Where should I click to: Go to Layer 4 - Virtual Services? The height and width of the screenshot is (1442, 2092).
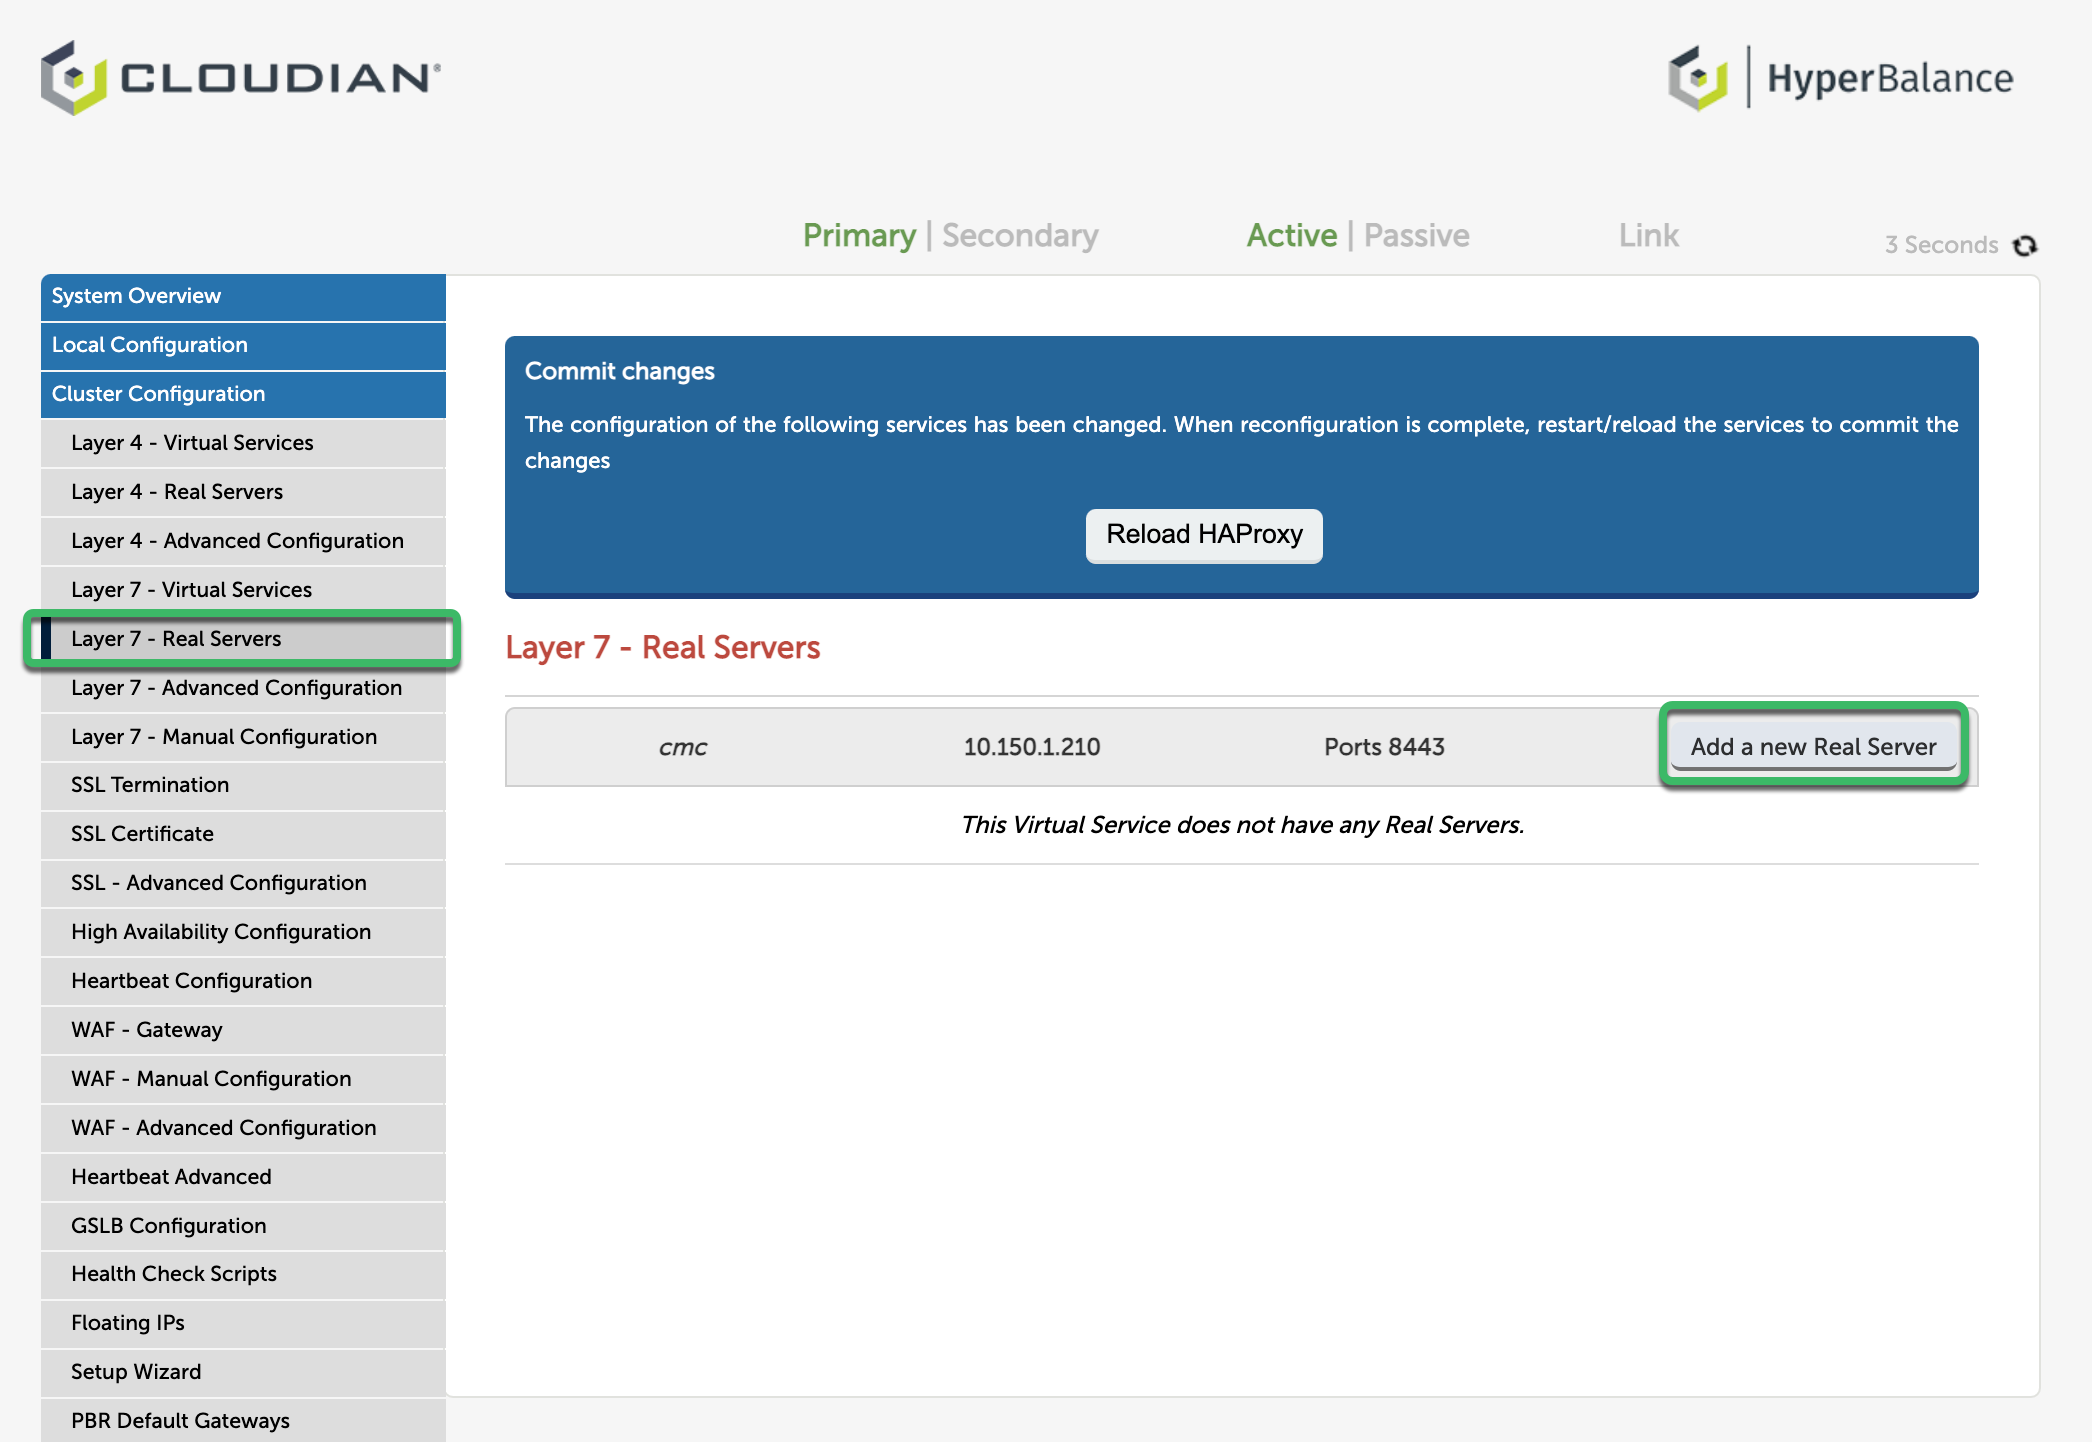click(243, 443)
